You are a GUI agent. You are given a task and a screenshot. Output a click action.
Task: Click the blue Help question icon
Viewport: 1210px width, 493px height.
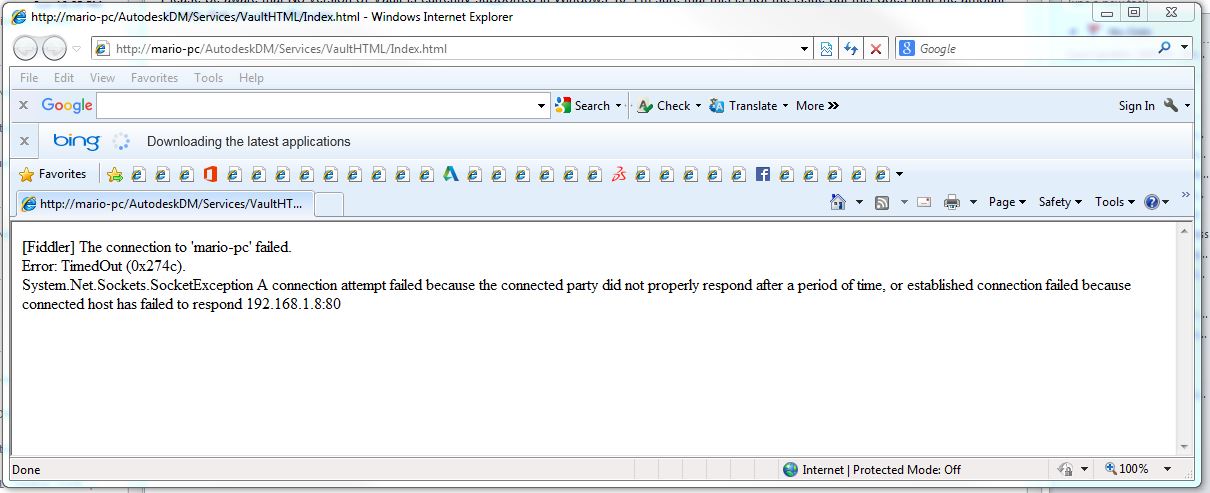click(x=1152, y=202)
